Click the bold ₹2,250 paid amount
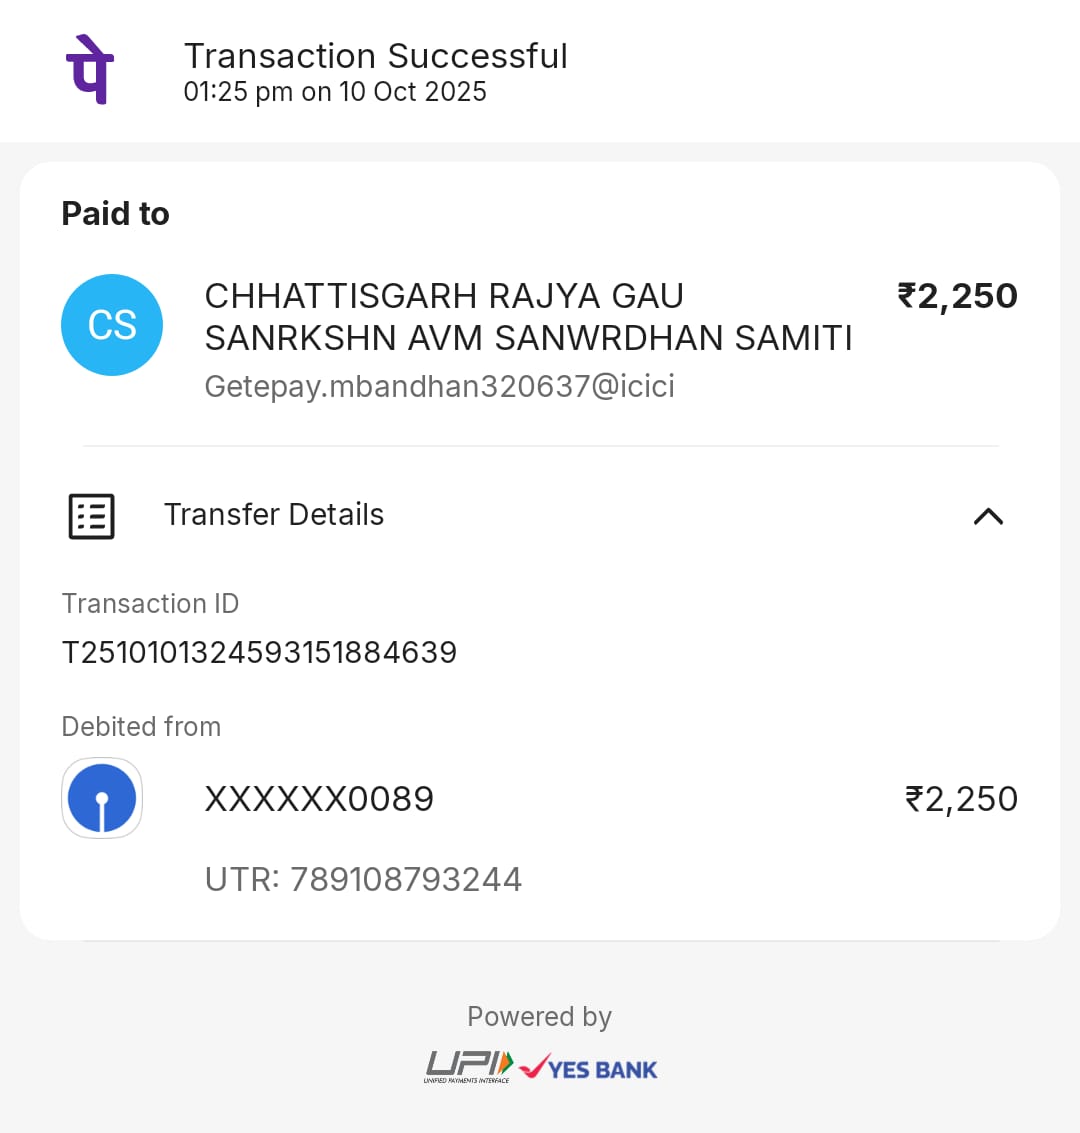Image resolution: width=1080 pixels, height=1133 pixels. click(x=957, y=296)
